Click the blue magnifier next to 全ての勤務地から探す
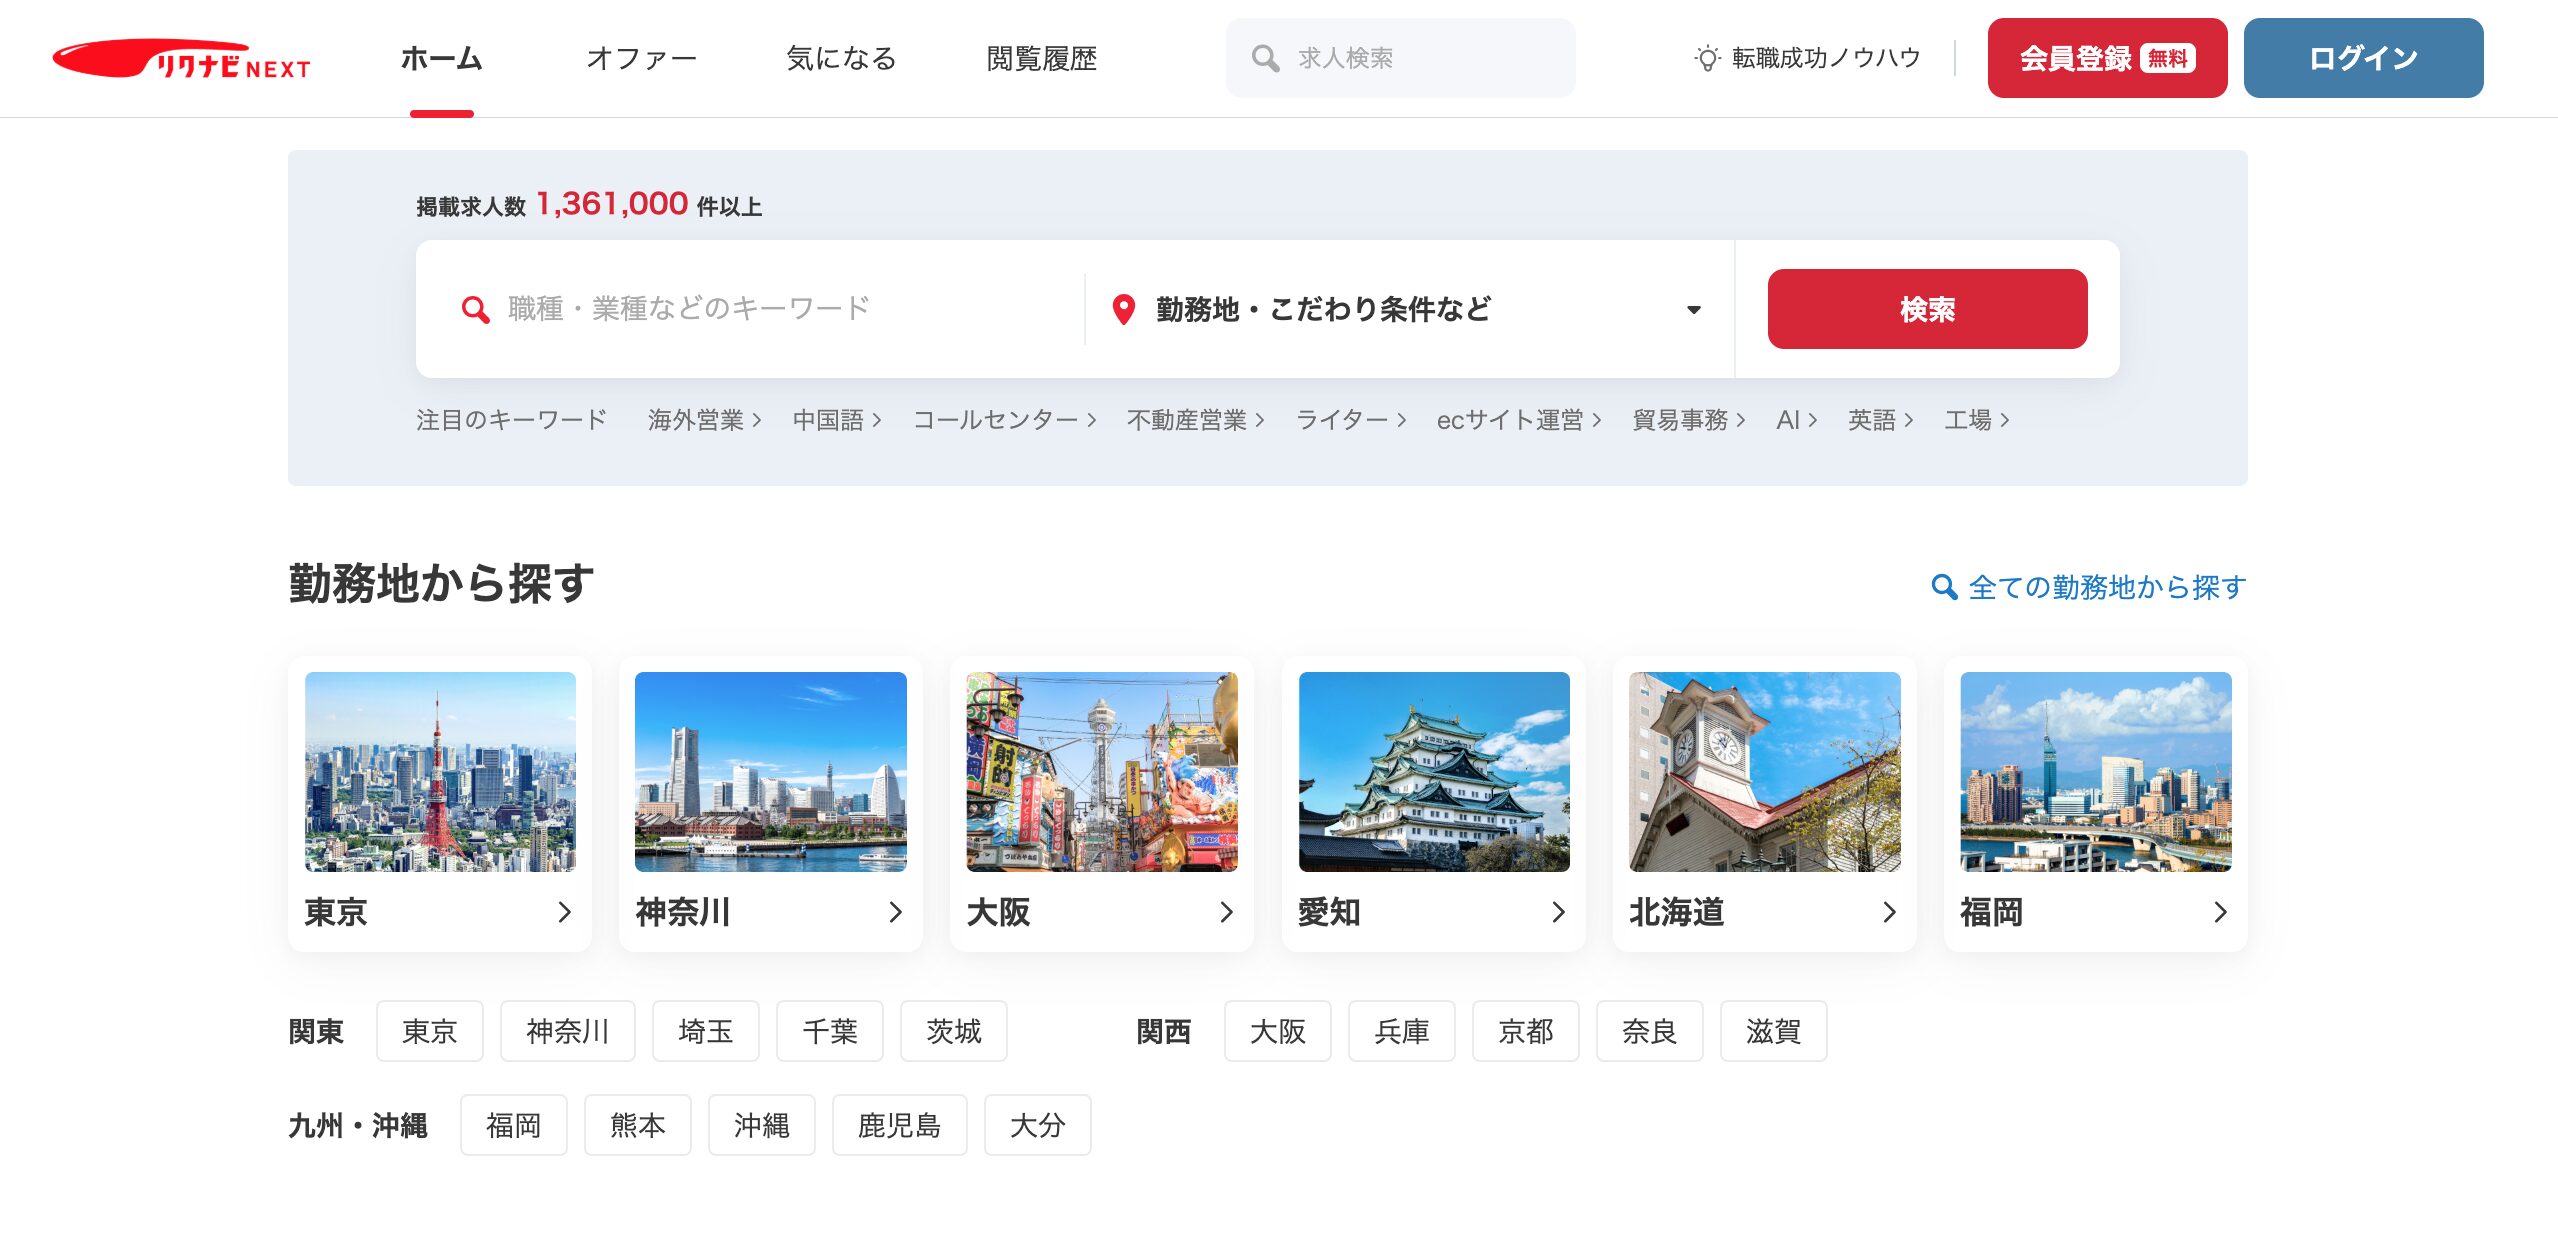 coord(1943,587)
